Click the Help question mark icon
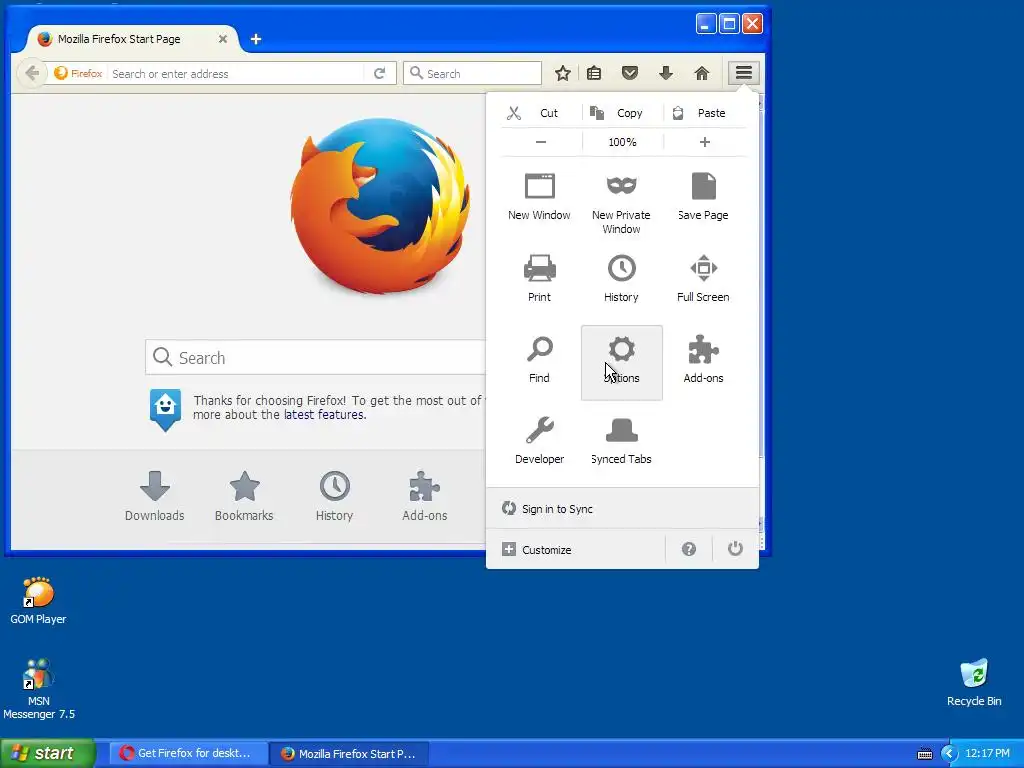Viewport: 1024px width, 768px height. pyautogui.click(x=688, y=549)
